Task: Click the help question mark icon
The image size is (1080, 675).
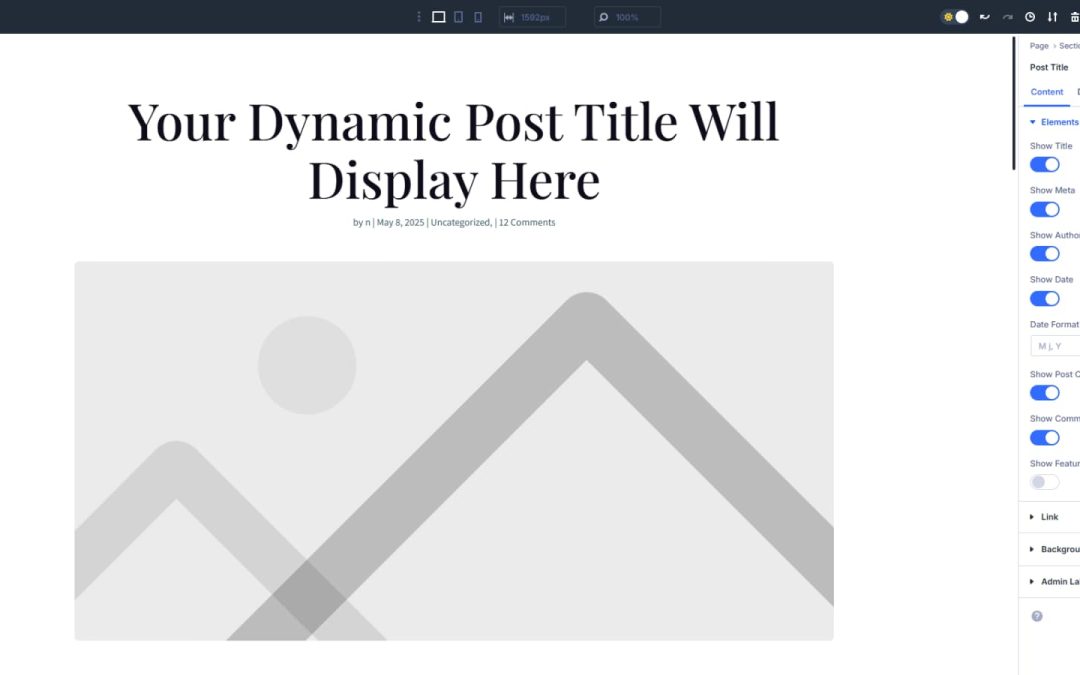Action: tap(1037, 616)
